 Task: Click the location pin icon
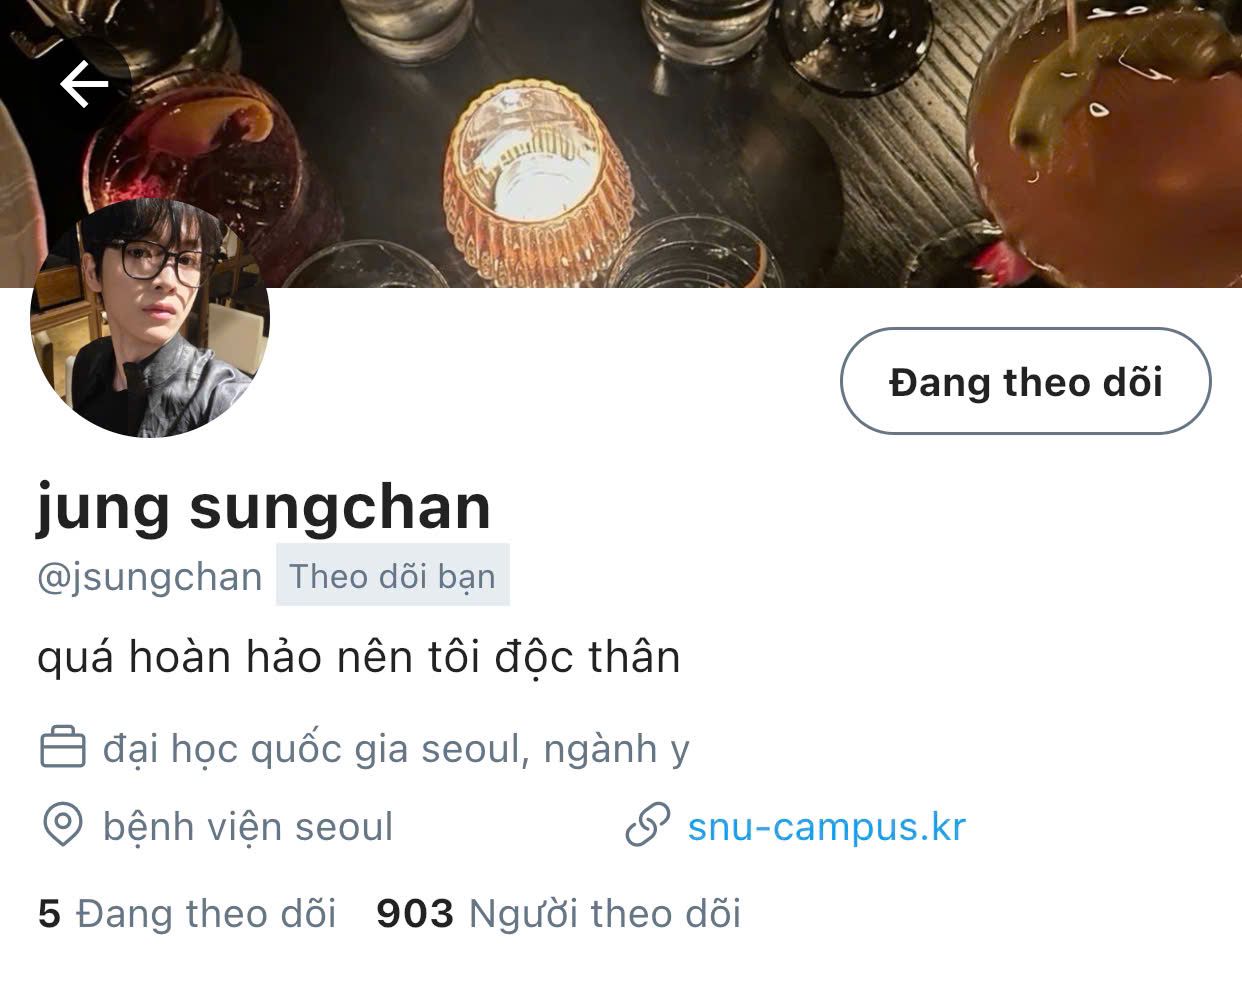62,827
